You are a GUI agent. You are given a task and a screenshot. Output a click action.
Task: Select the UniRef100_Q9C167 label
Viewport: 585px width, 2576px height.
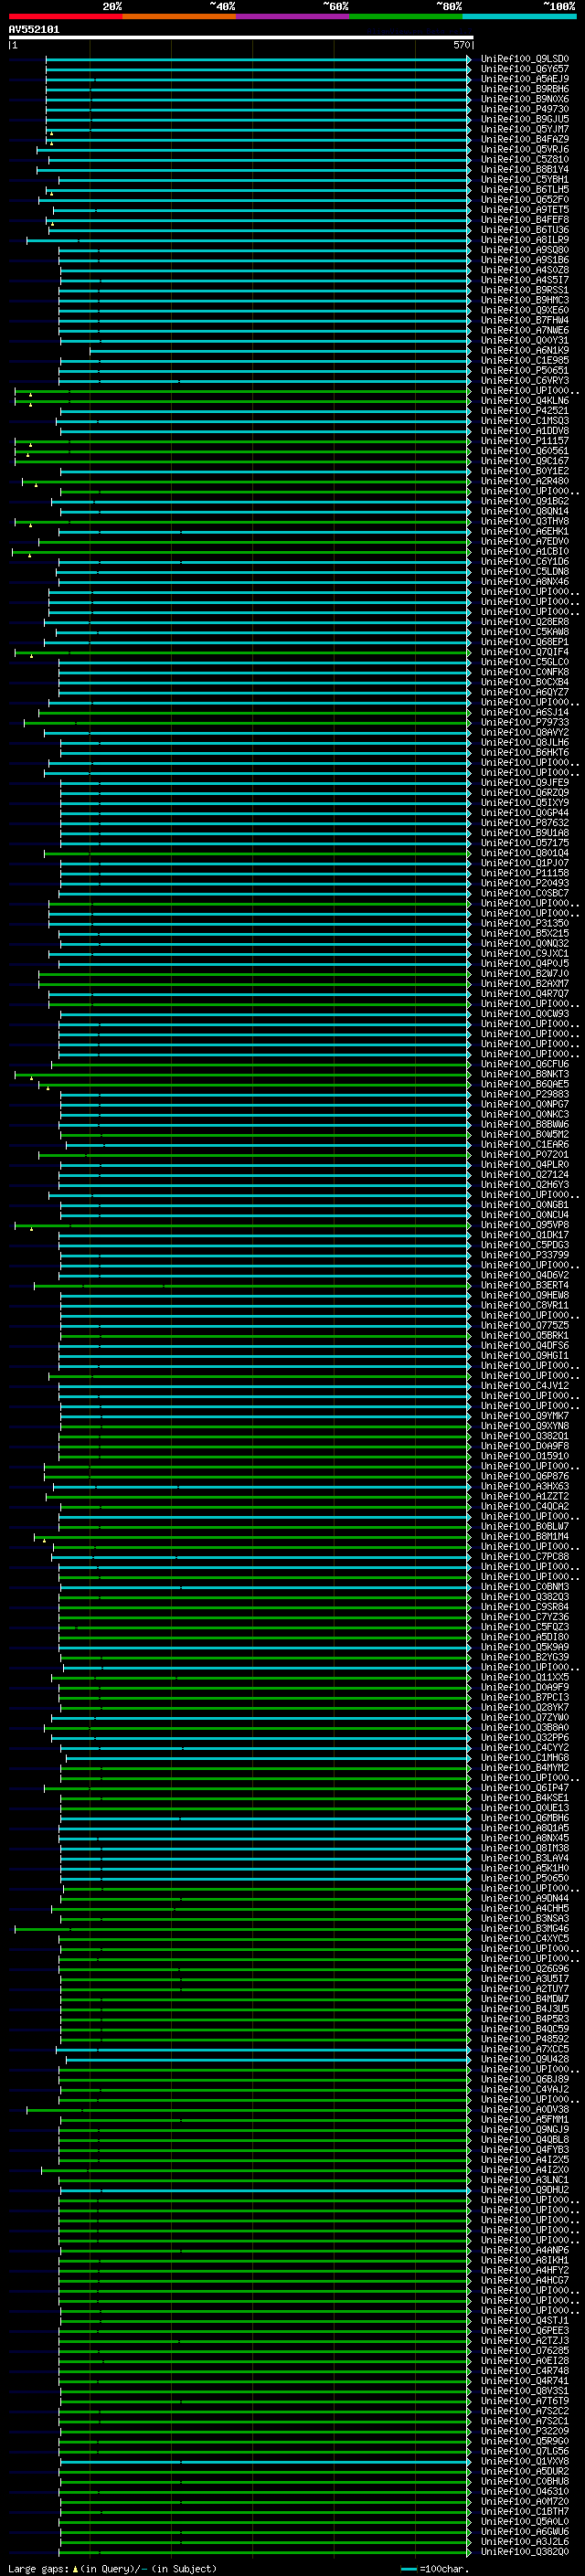(524, 461)
